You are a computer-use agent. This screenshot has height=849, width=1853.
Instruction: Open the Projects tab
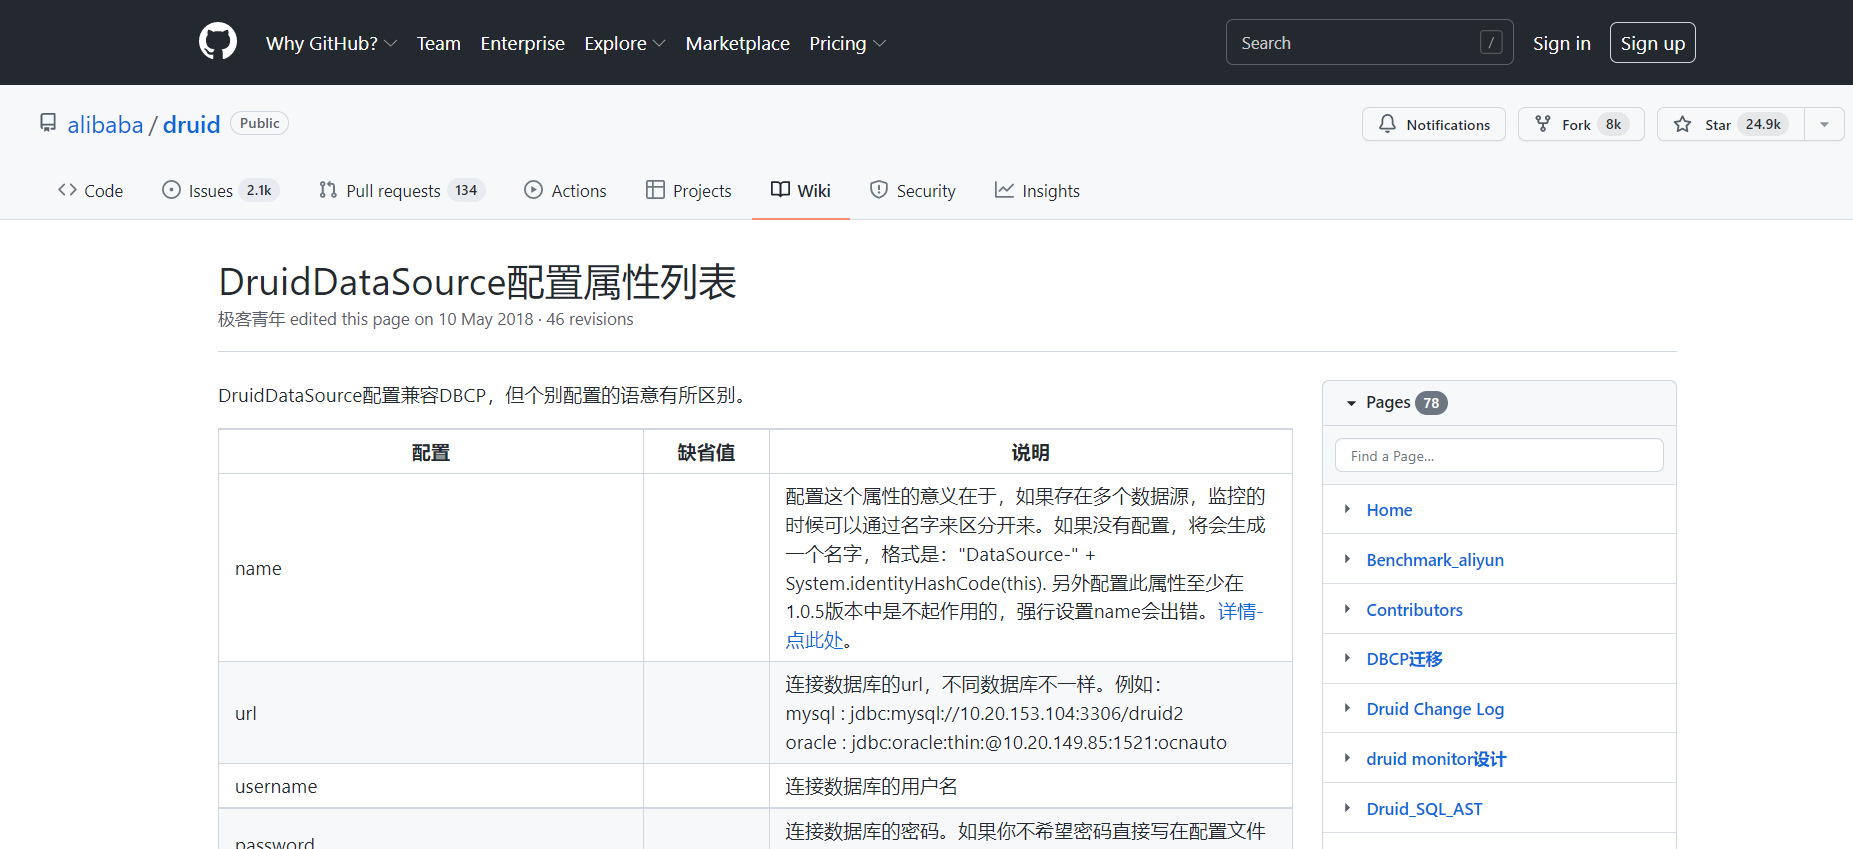689,190
